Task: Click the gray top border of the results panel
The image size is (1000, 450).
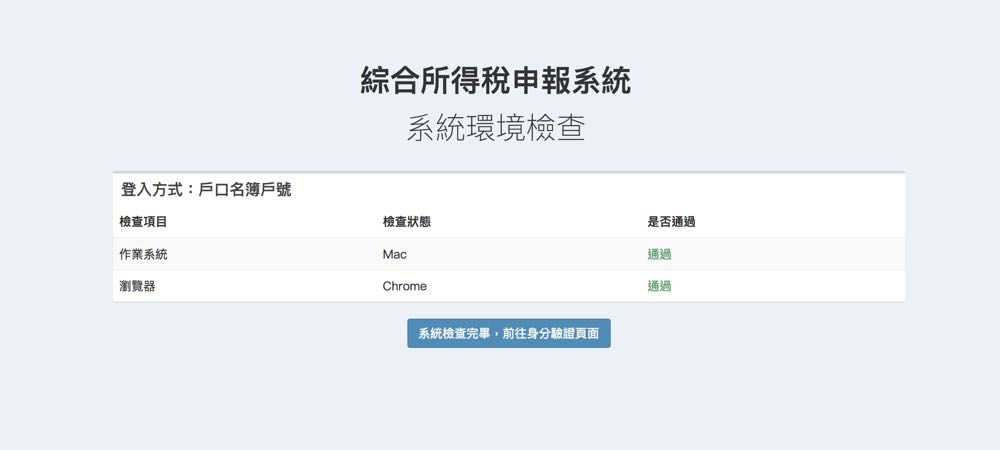Action: (x=508, y=173)
